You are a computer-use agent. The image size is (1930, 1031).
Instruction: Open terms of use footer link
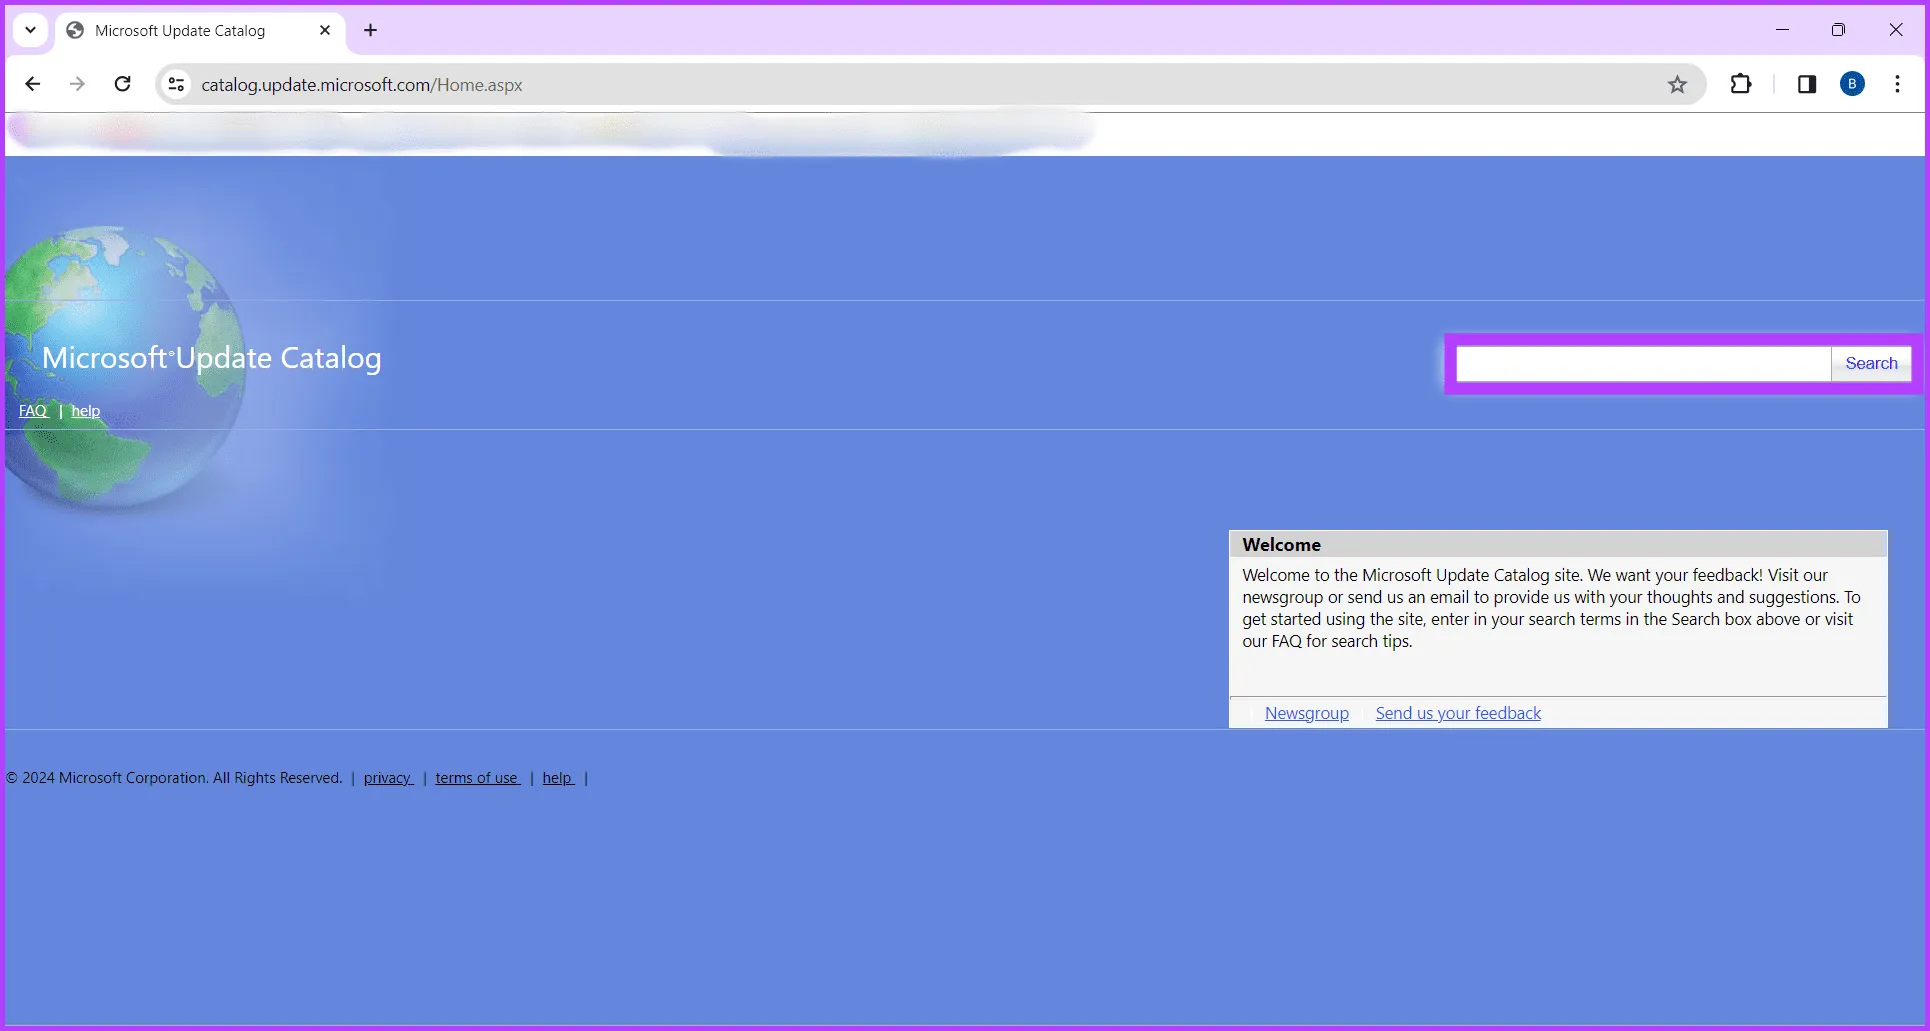point(477,778)
